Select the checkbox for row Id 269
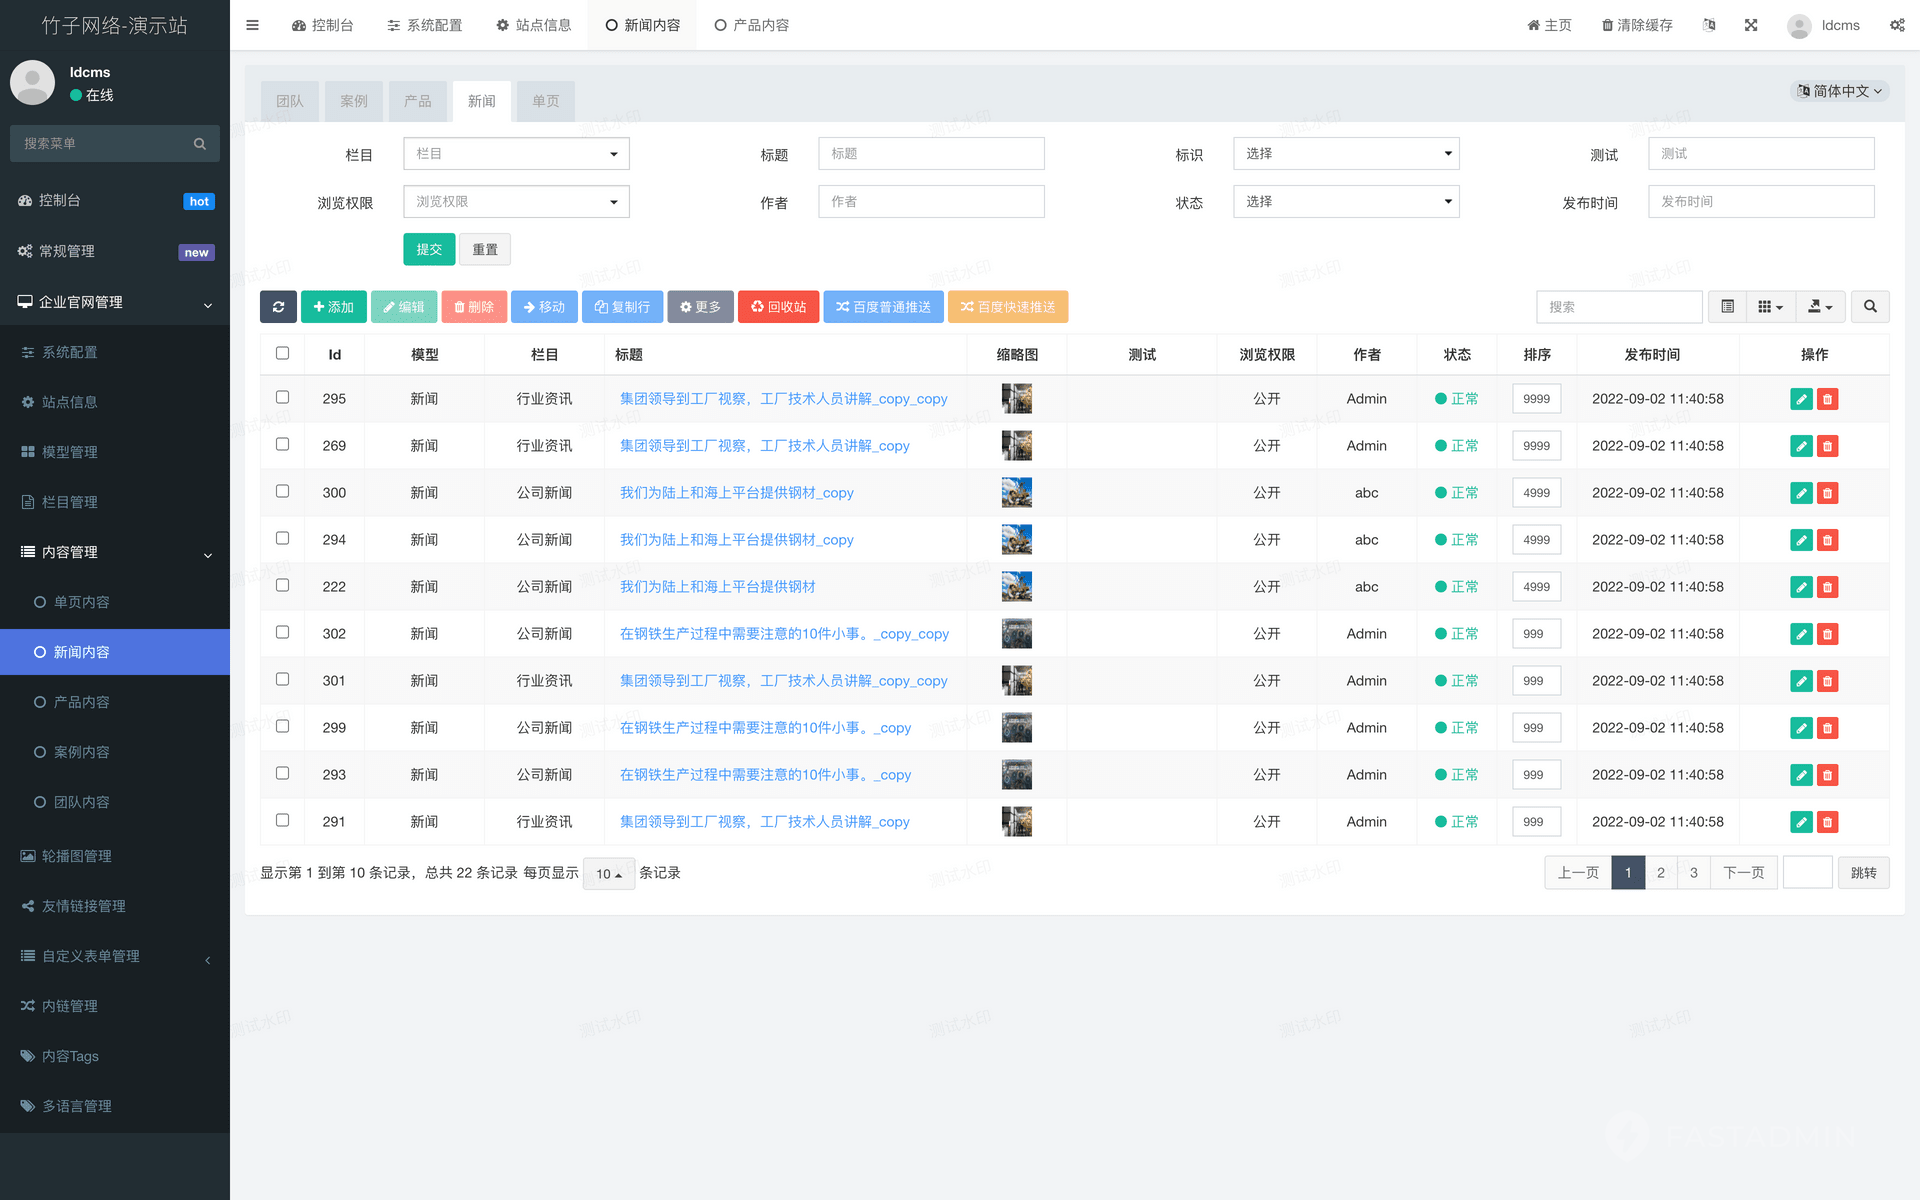This screenshot has height=1200, width=1920. [282, 444]
